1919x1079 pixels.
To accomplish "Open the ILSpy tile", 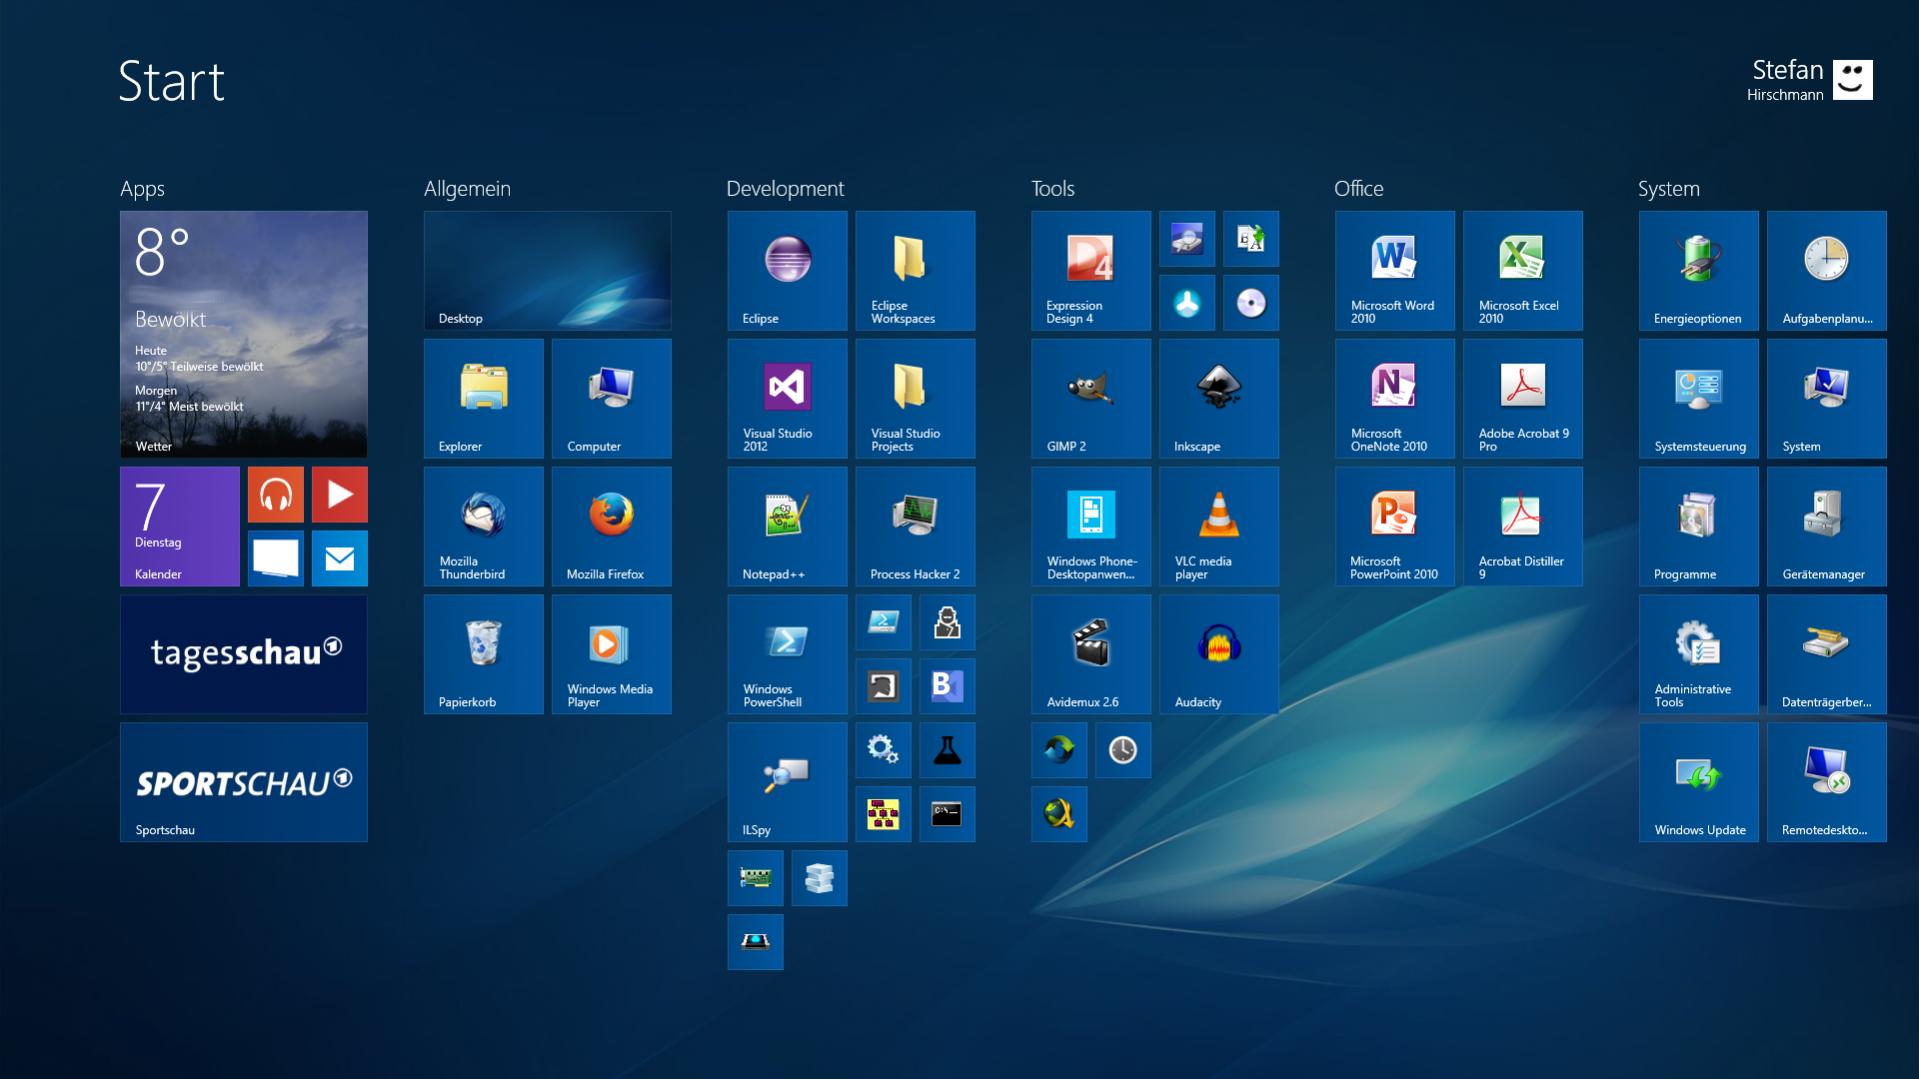I will pyautogui.click(x=788, y=782).
